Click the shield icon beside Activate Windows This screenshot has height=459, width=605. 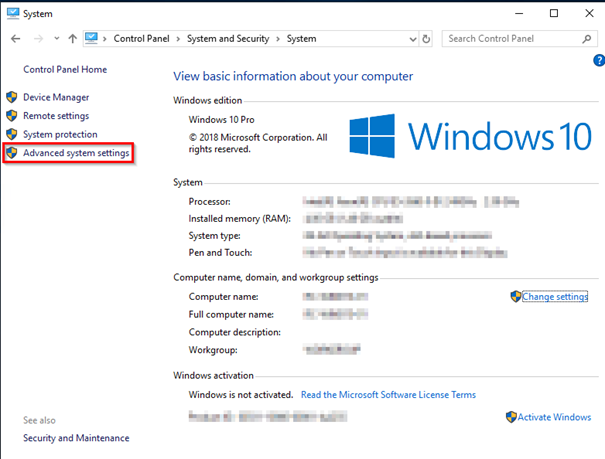(x=511, y=417)
